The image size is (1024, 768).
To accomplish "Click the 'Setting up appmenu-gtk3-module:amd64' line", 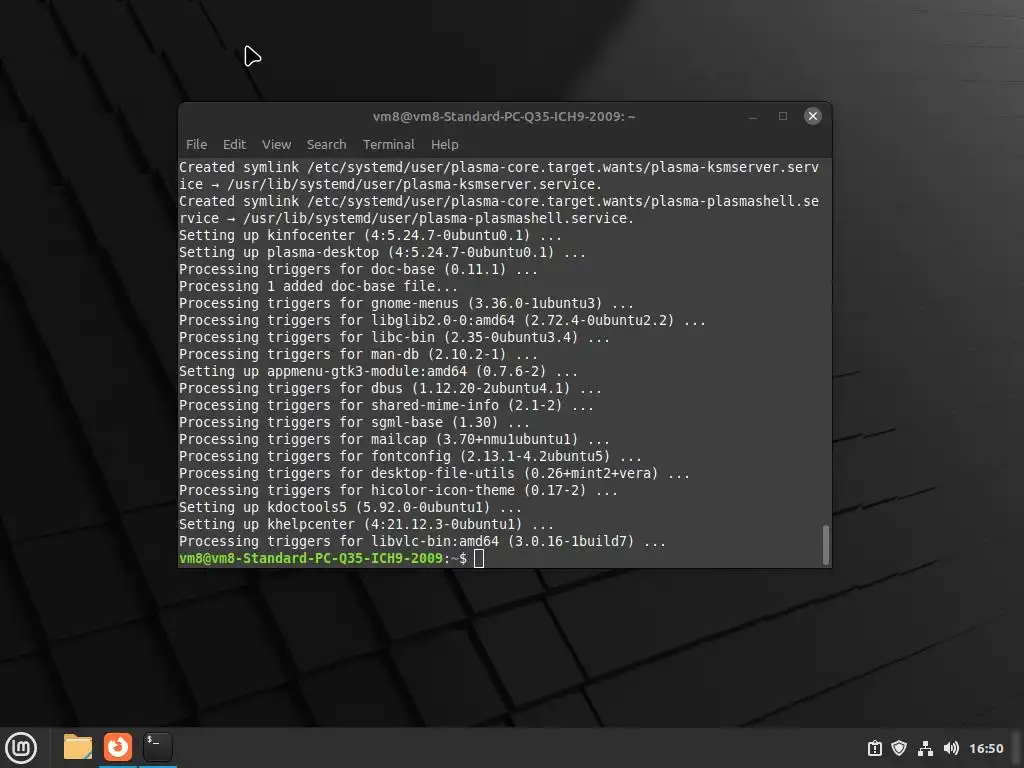I will (378, 371).
